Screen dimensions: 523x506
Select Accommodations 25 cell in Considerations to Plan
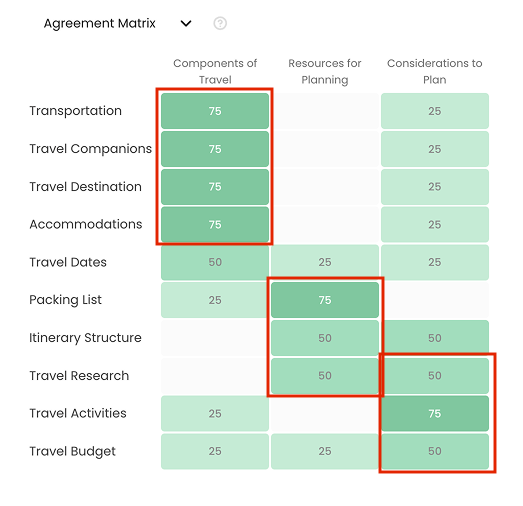click(x=435, y=224)
